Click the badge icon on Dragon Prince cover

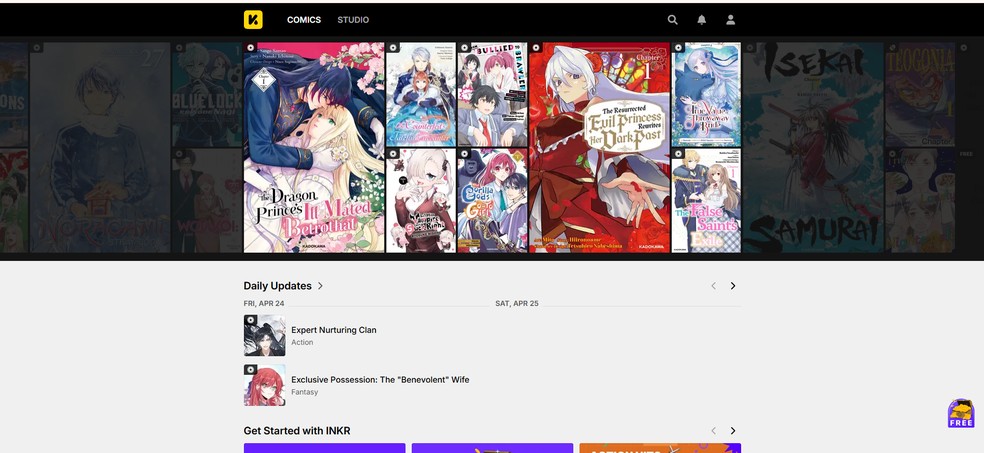250,48
